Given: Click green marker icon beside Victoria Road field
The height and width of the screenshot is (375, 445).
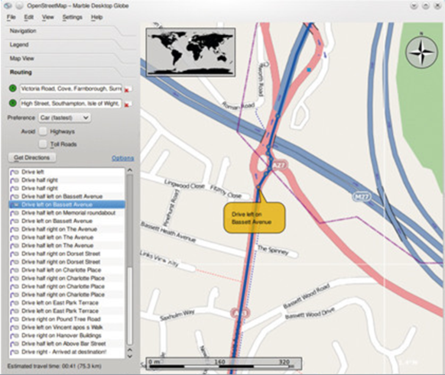Looking at the screenshot, I should pyautogui.click(x=12, y=89).
